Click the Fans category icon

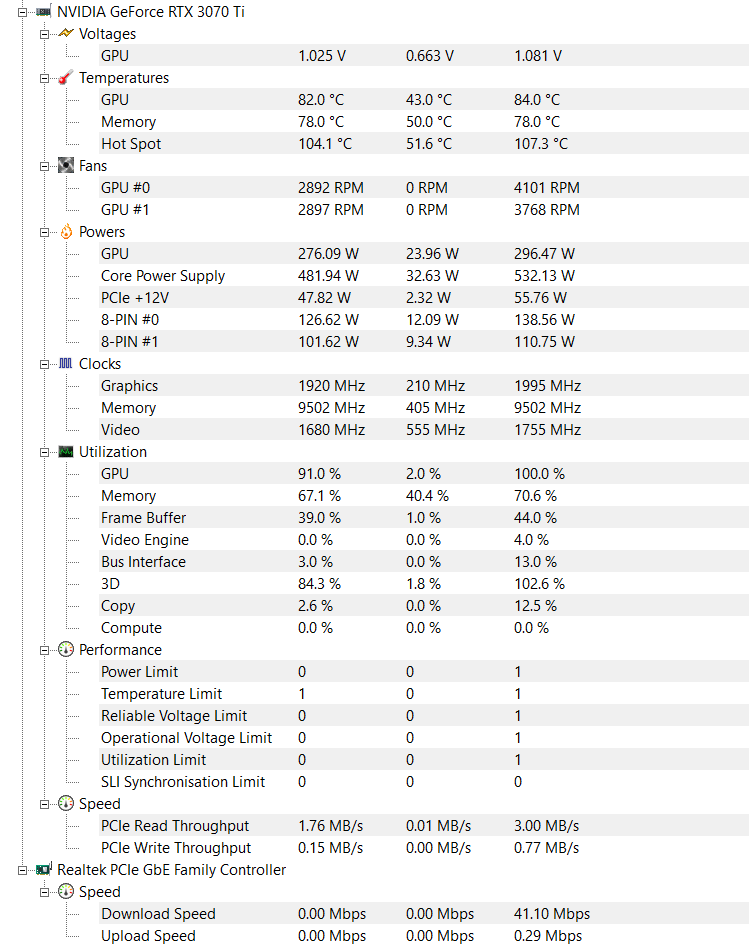[66, 166]
